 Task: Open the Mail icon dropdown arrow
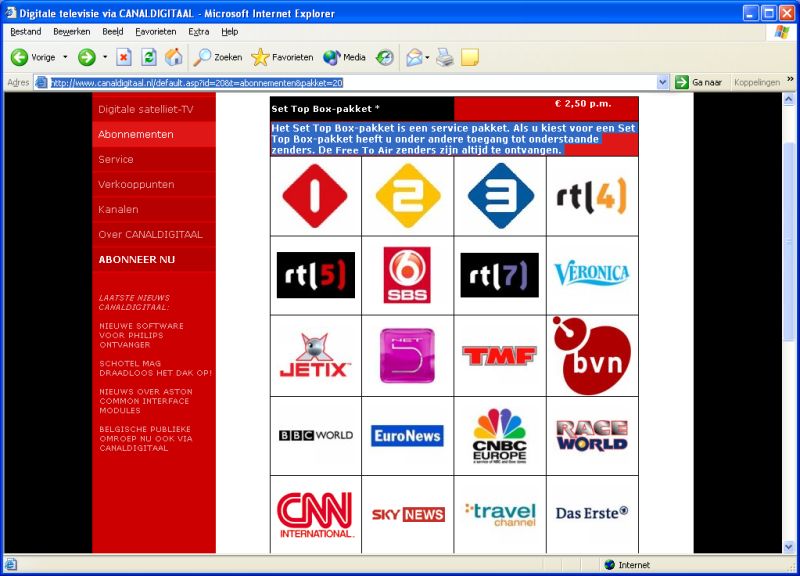tap(428, 57)
